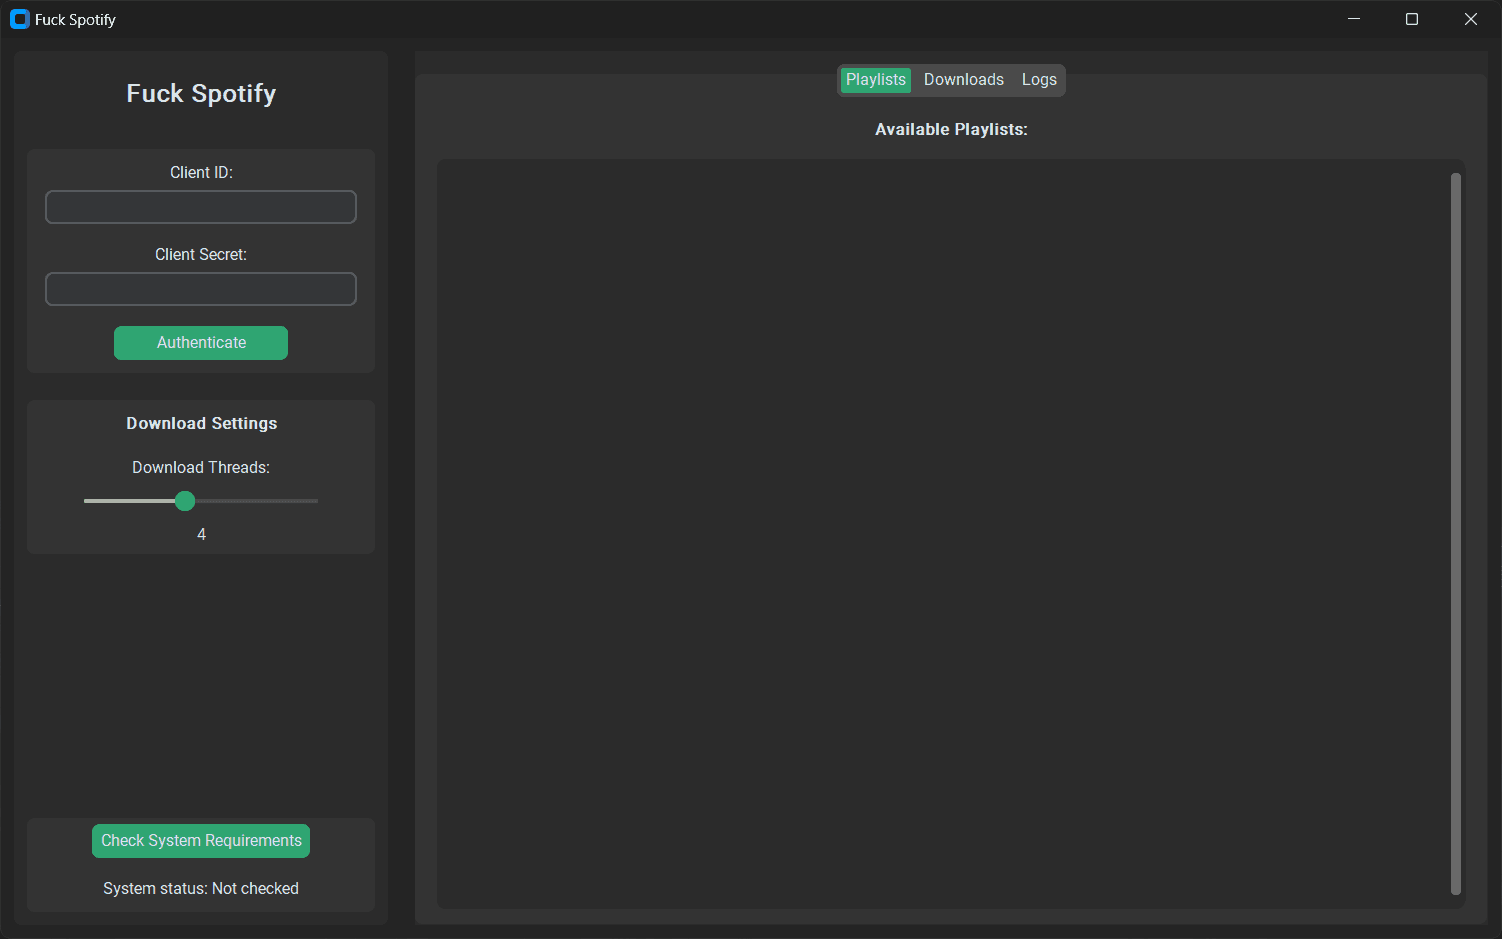
Task: Focus the Client ID input field
Action: (201, 207)
